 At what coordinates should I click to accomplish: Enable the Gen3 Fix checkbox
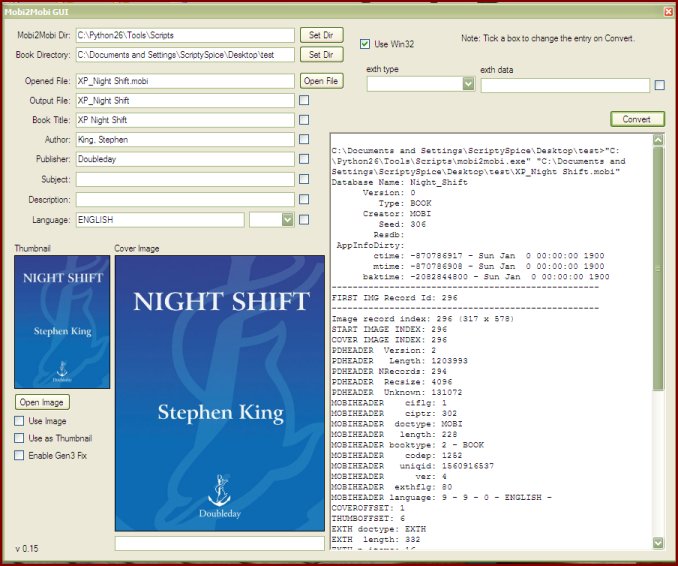(x=20, y=455)
